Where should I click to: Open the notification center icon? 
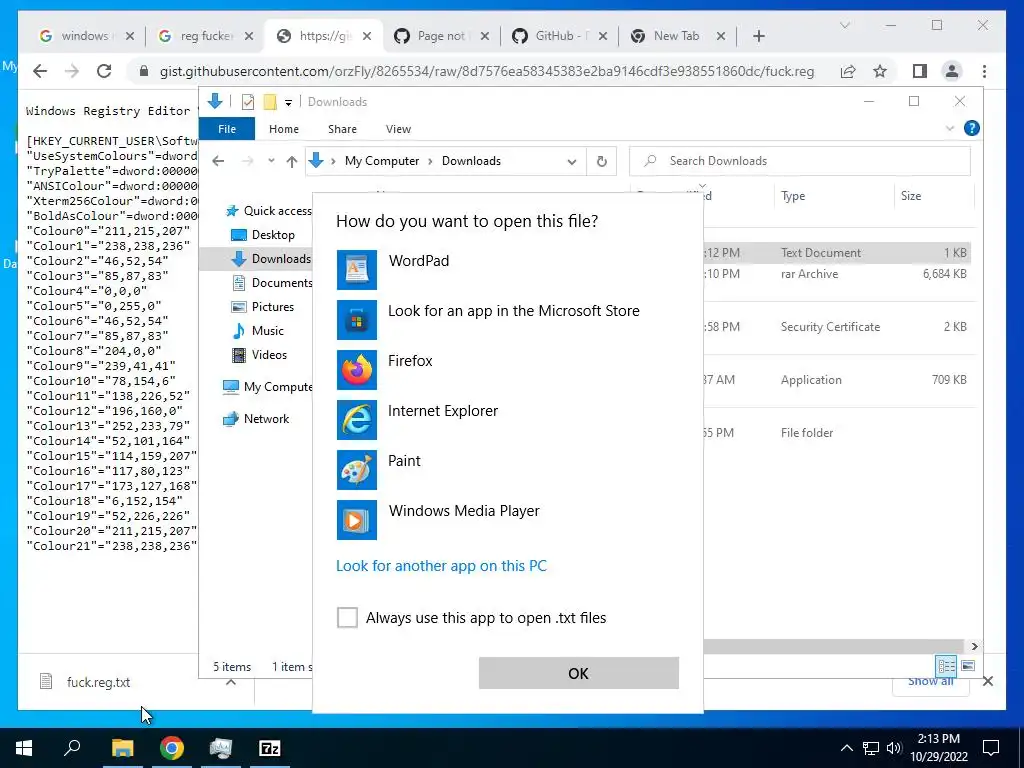tap(991, 748)
